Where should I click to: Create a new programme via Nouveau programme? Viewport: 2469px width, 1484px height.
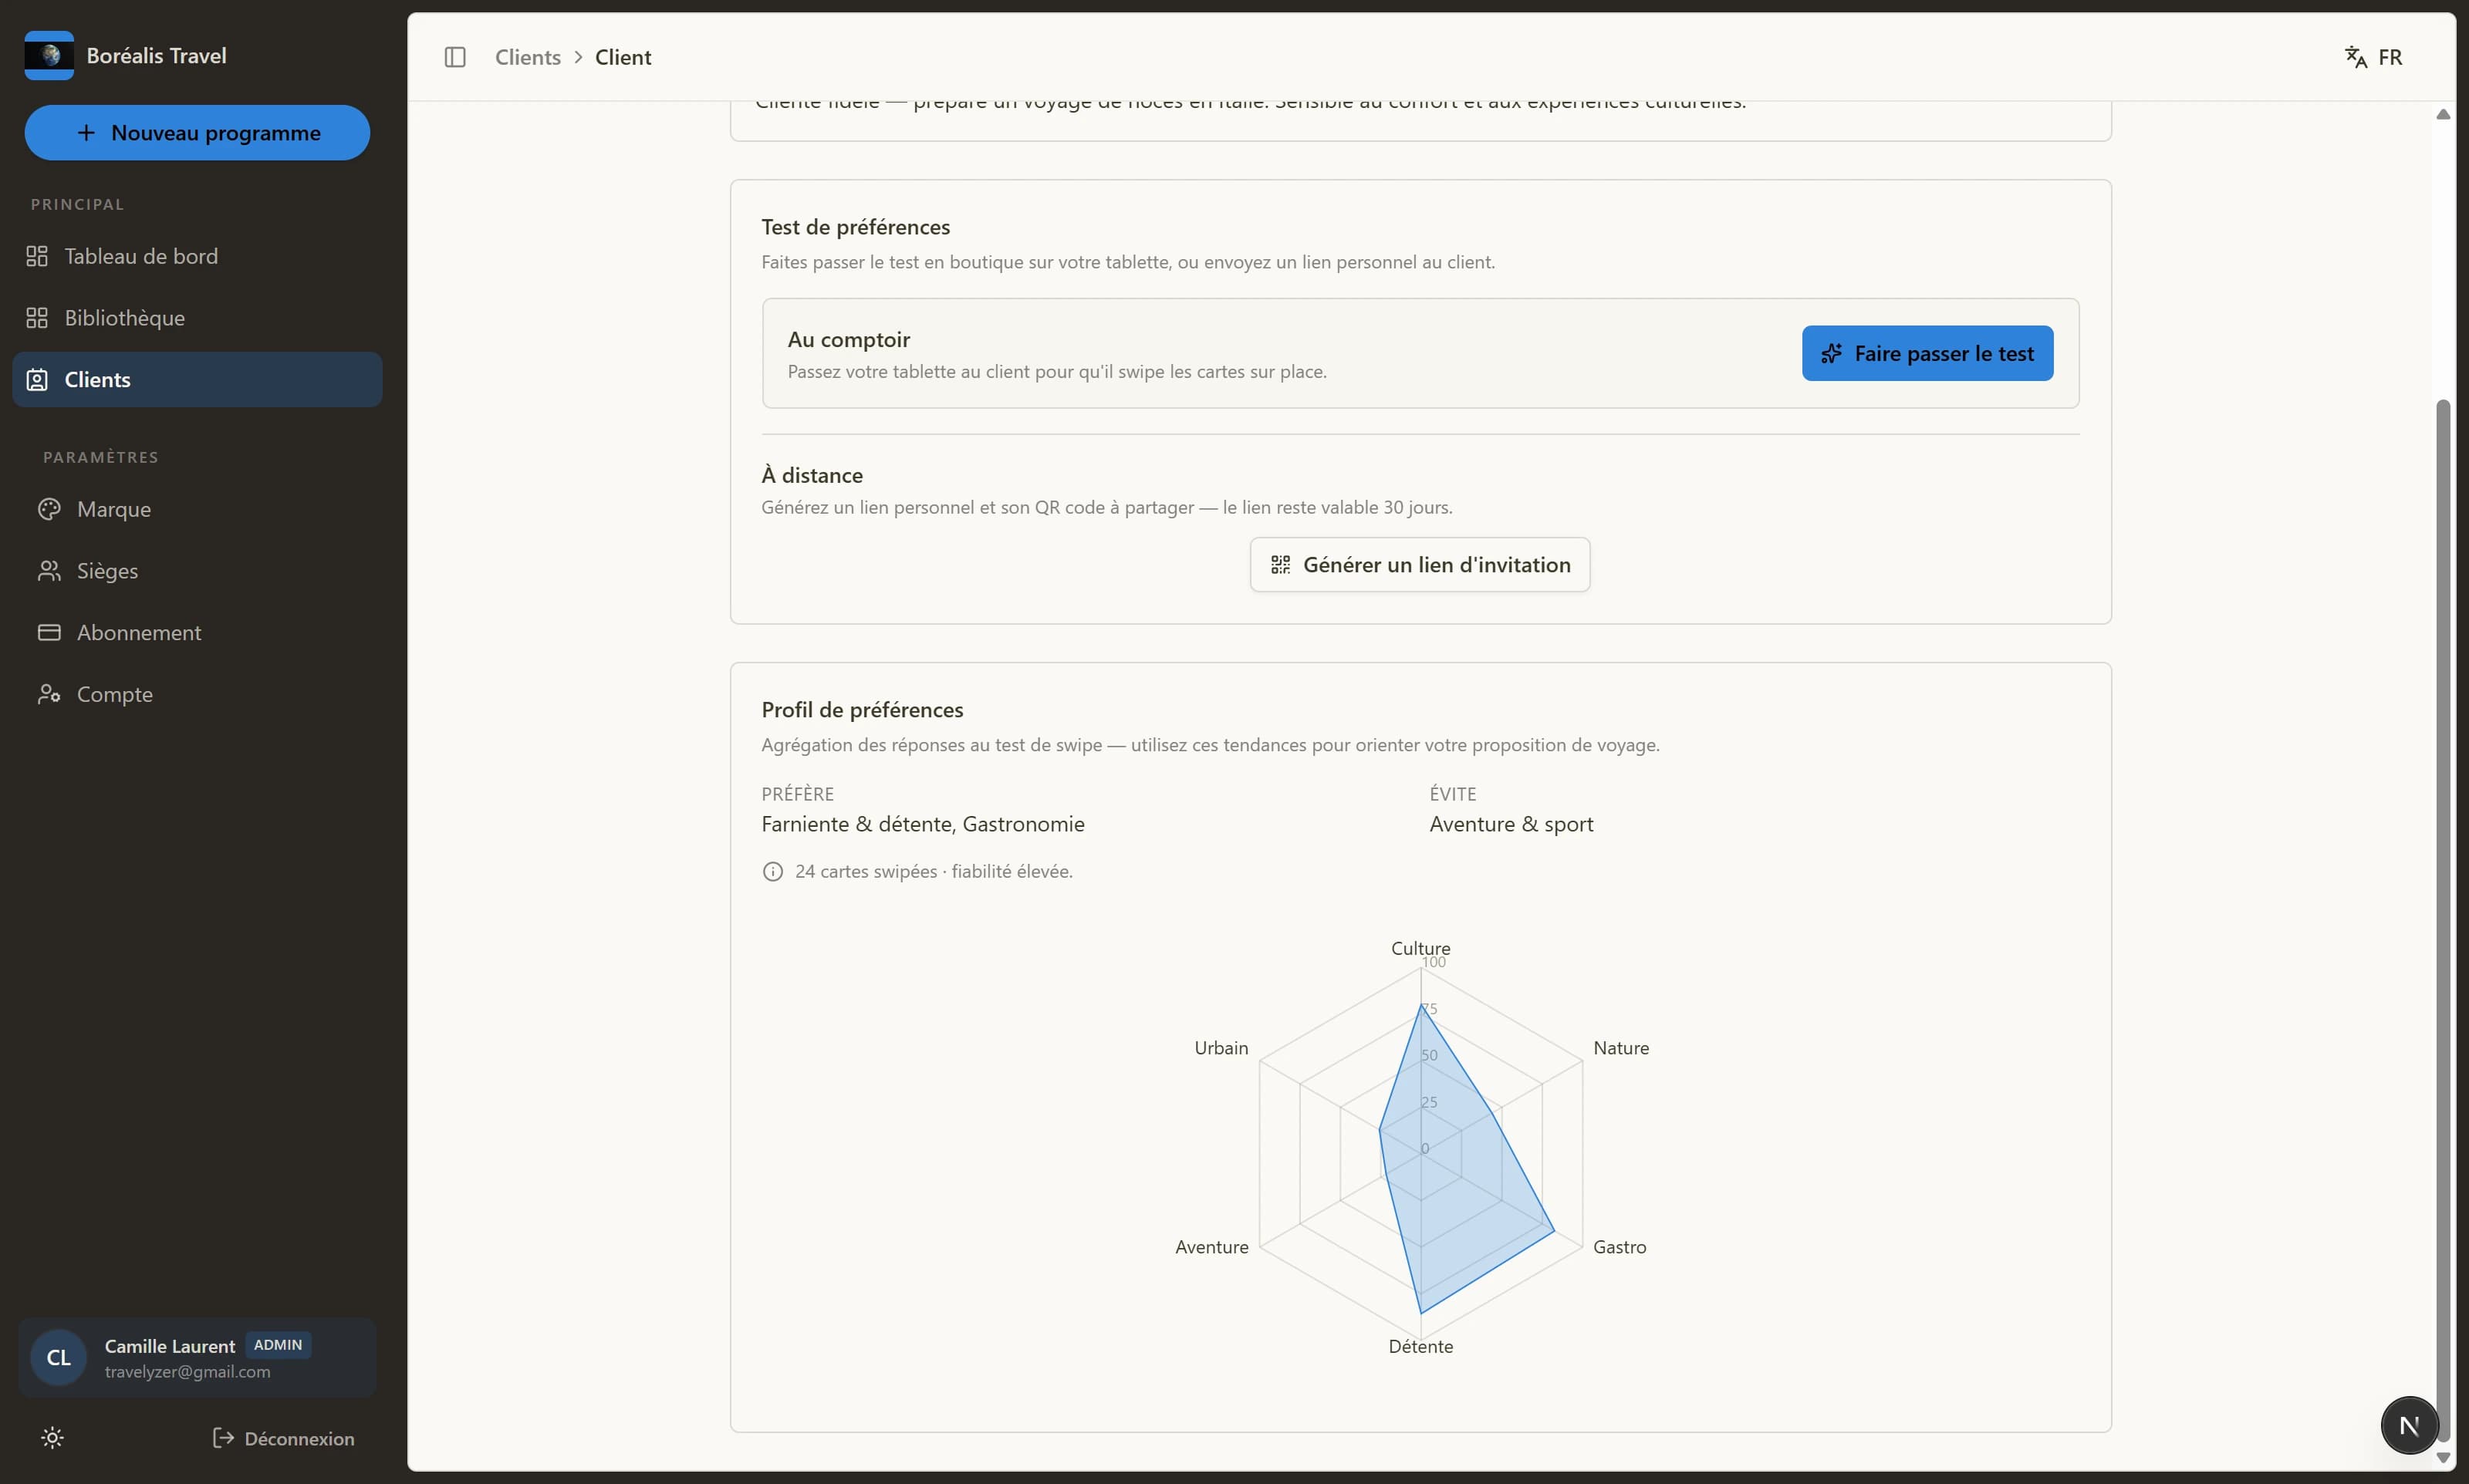click(x=197, y=133)
